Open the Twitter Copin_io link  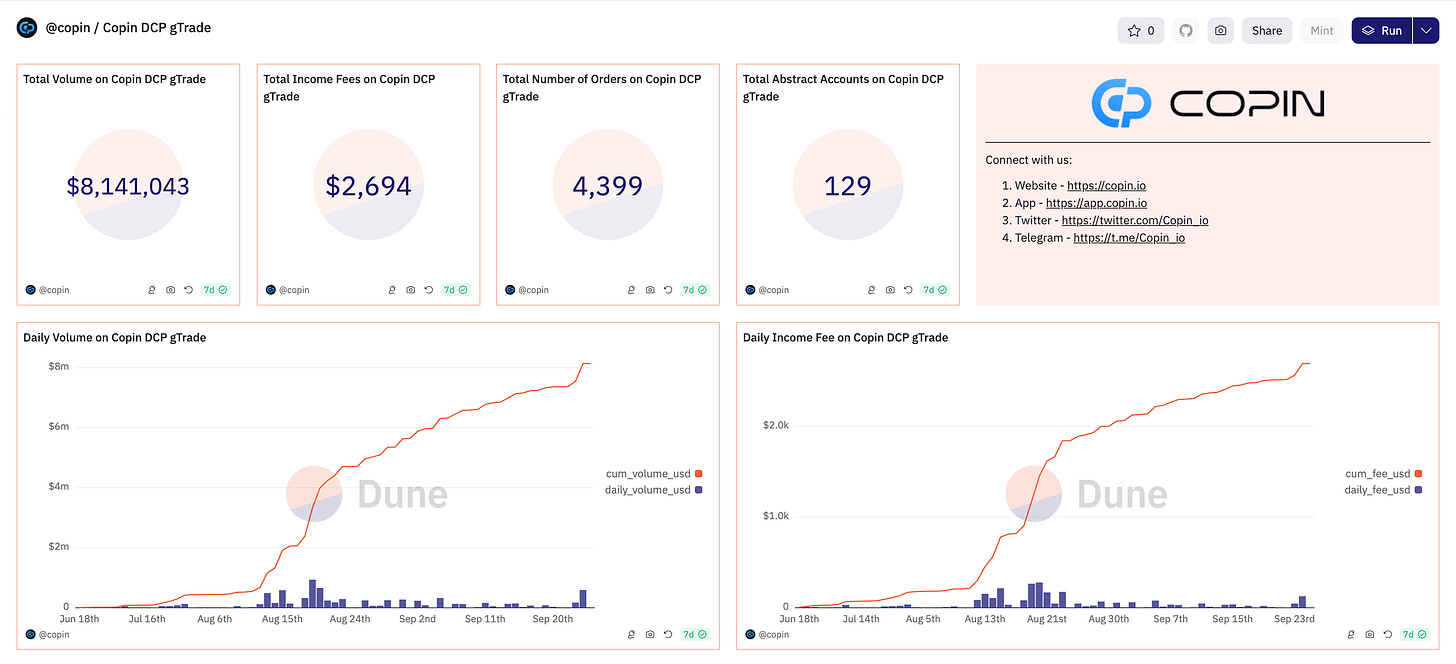1135,220
